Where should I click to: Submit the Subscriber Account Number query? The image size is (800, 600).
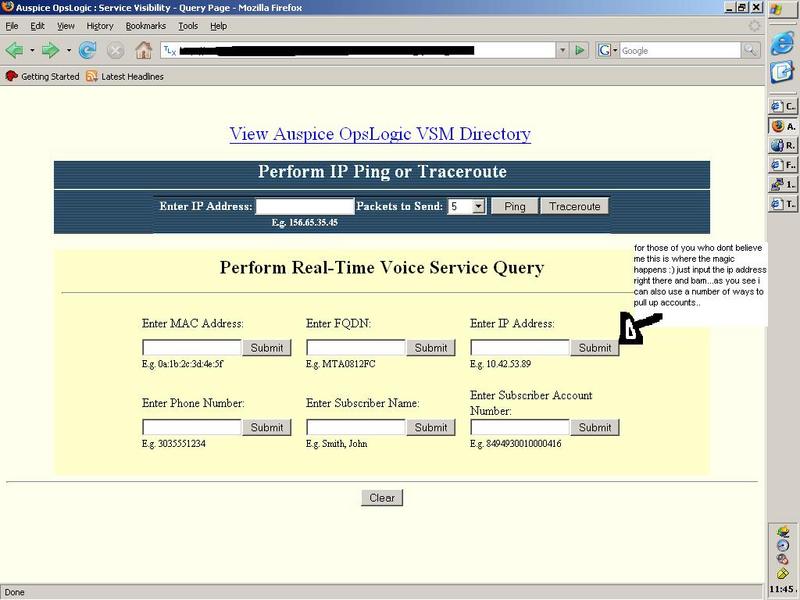click(x=595, y=427)
